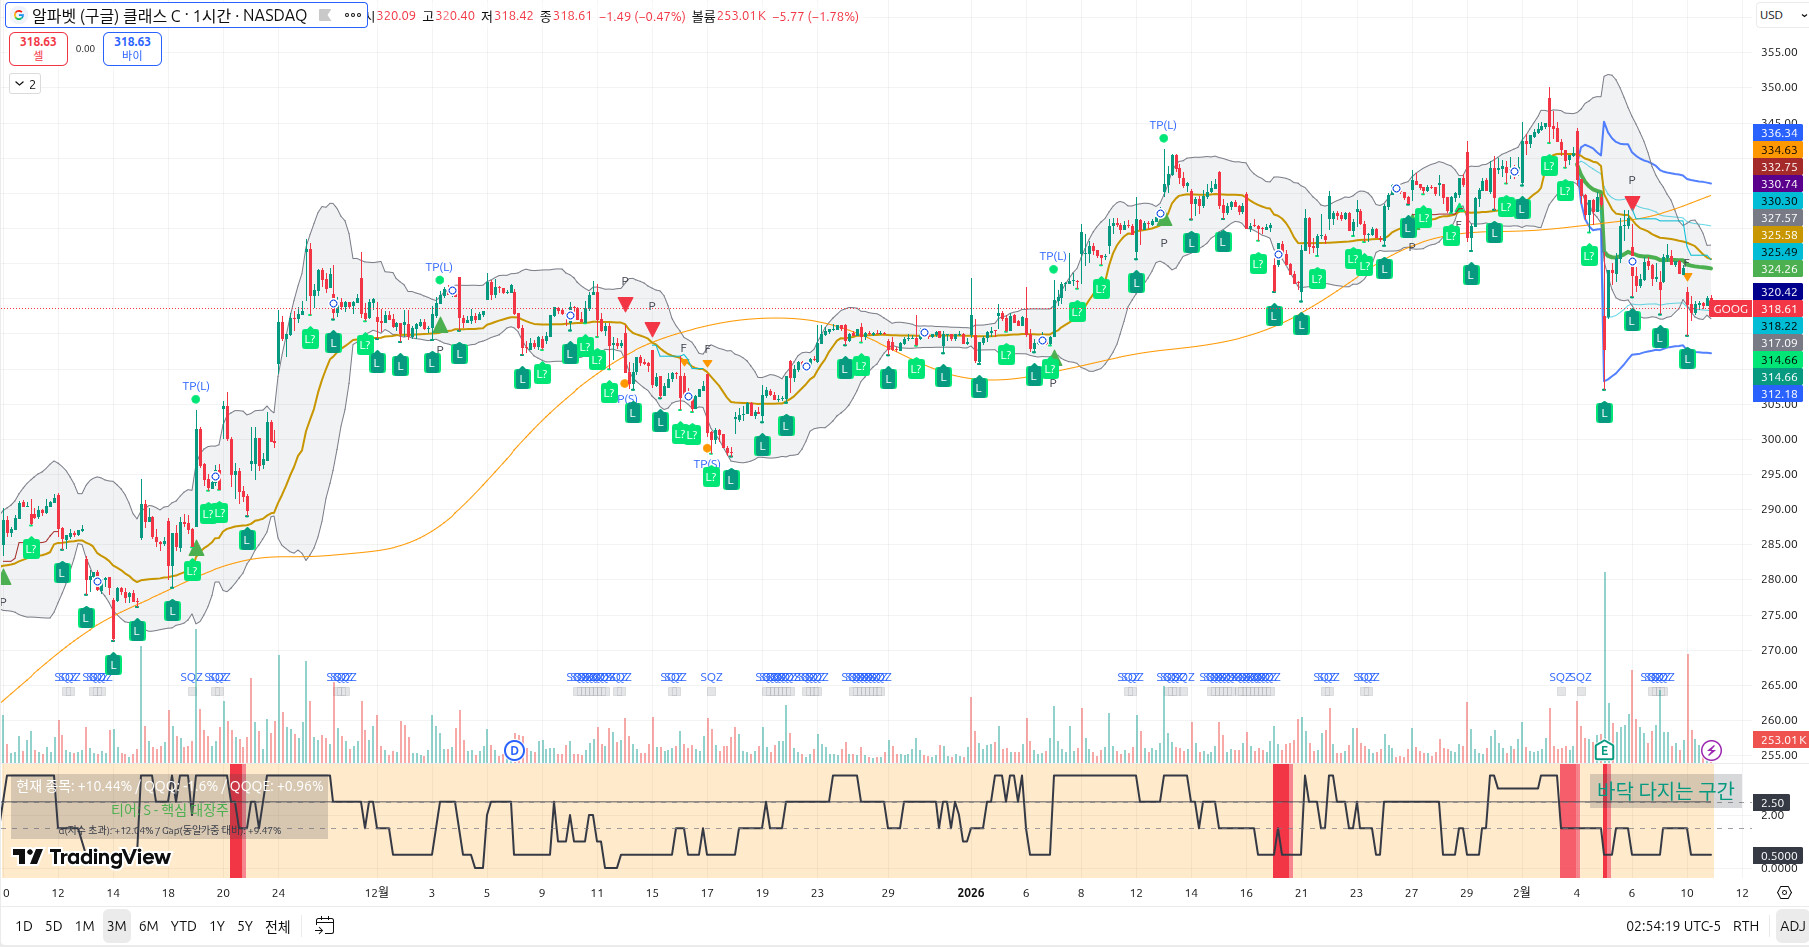The height and width of the screenshot is (947, 1809).
Task: Click the 330.30 teal price label
Action: 1778,201
